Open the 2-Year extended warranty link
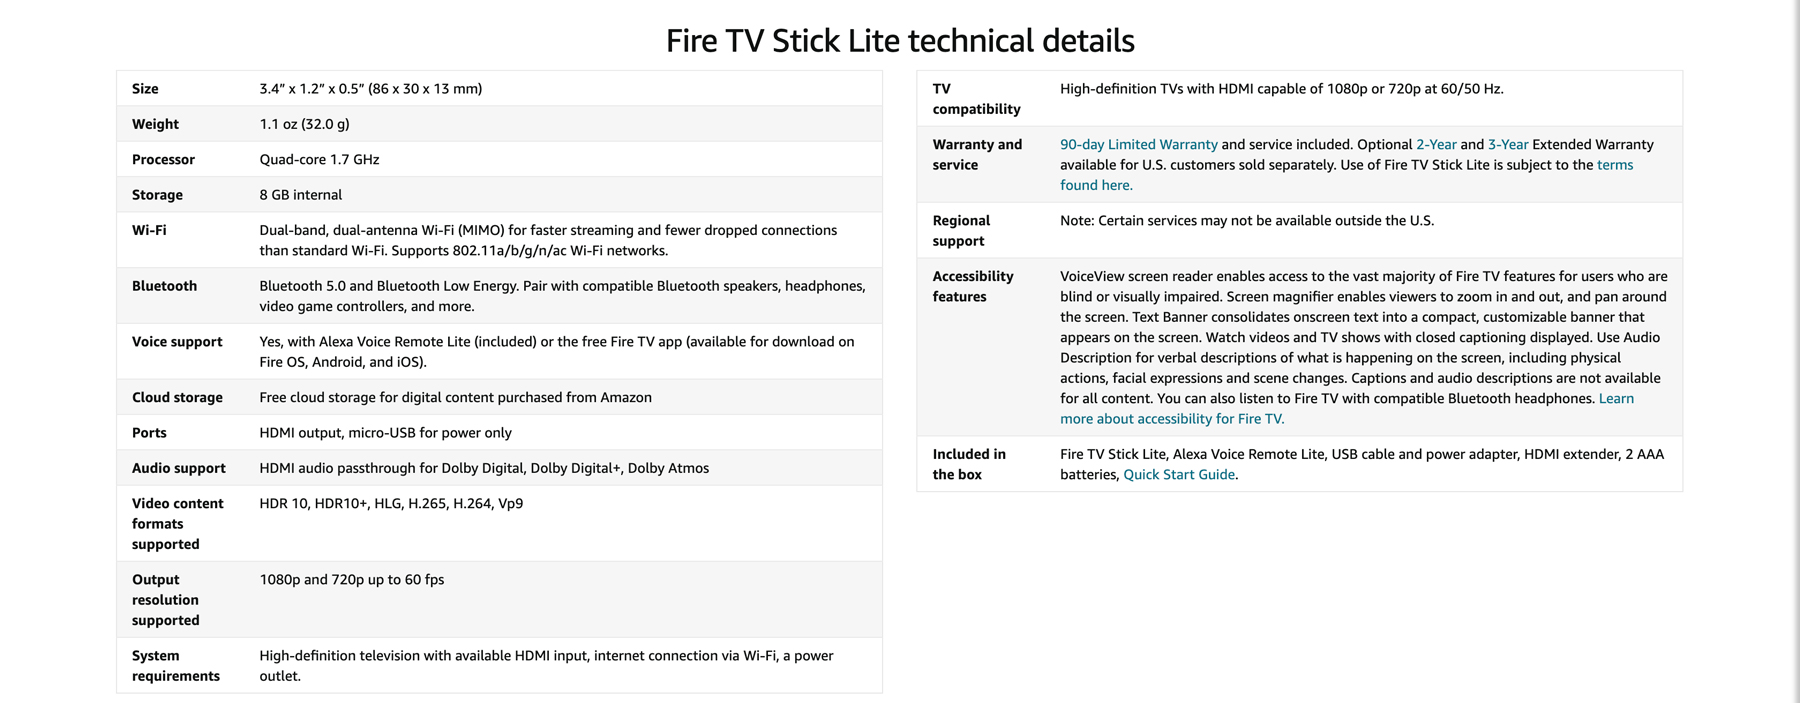The width and height of the screenshot is (1800, 703). tap(1436, 144)
